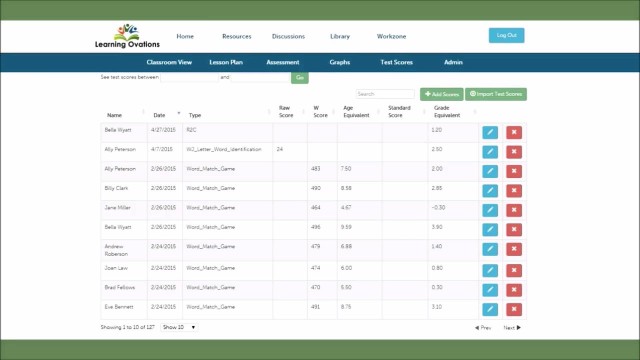This screenshot has height=360, width=640.
Task: Go to the Home page
Action: pyautogui.click(x=185, y=36)
